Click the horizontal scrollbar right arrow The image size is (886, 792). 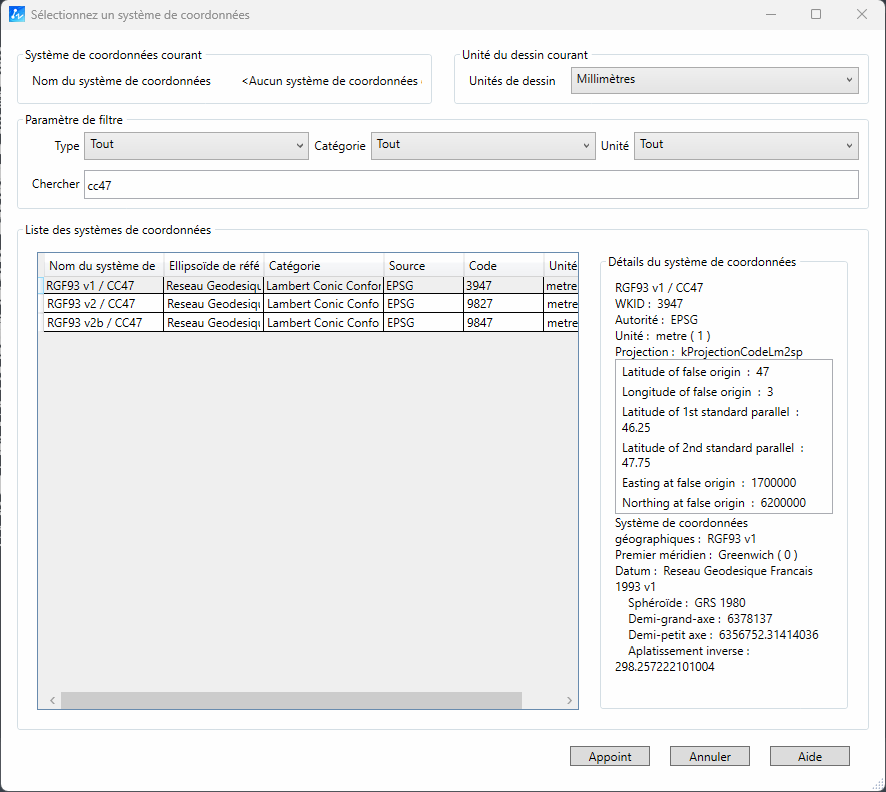[569, 701]
